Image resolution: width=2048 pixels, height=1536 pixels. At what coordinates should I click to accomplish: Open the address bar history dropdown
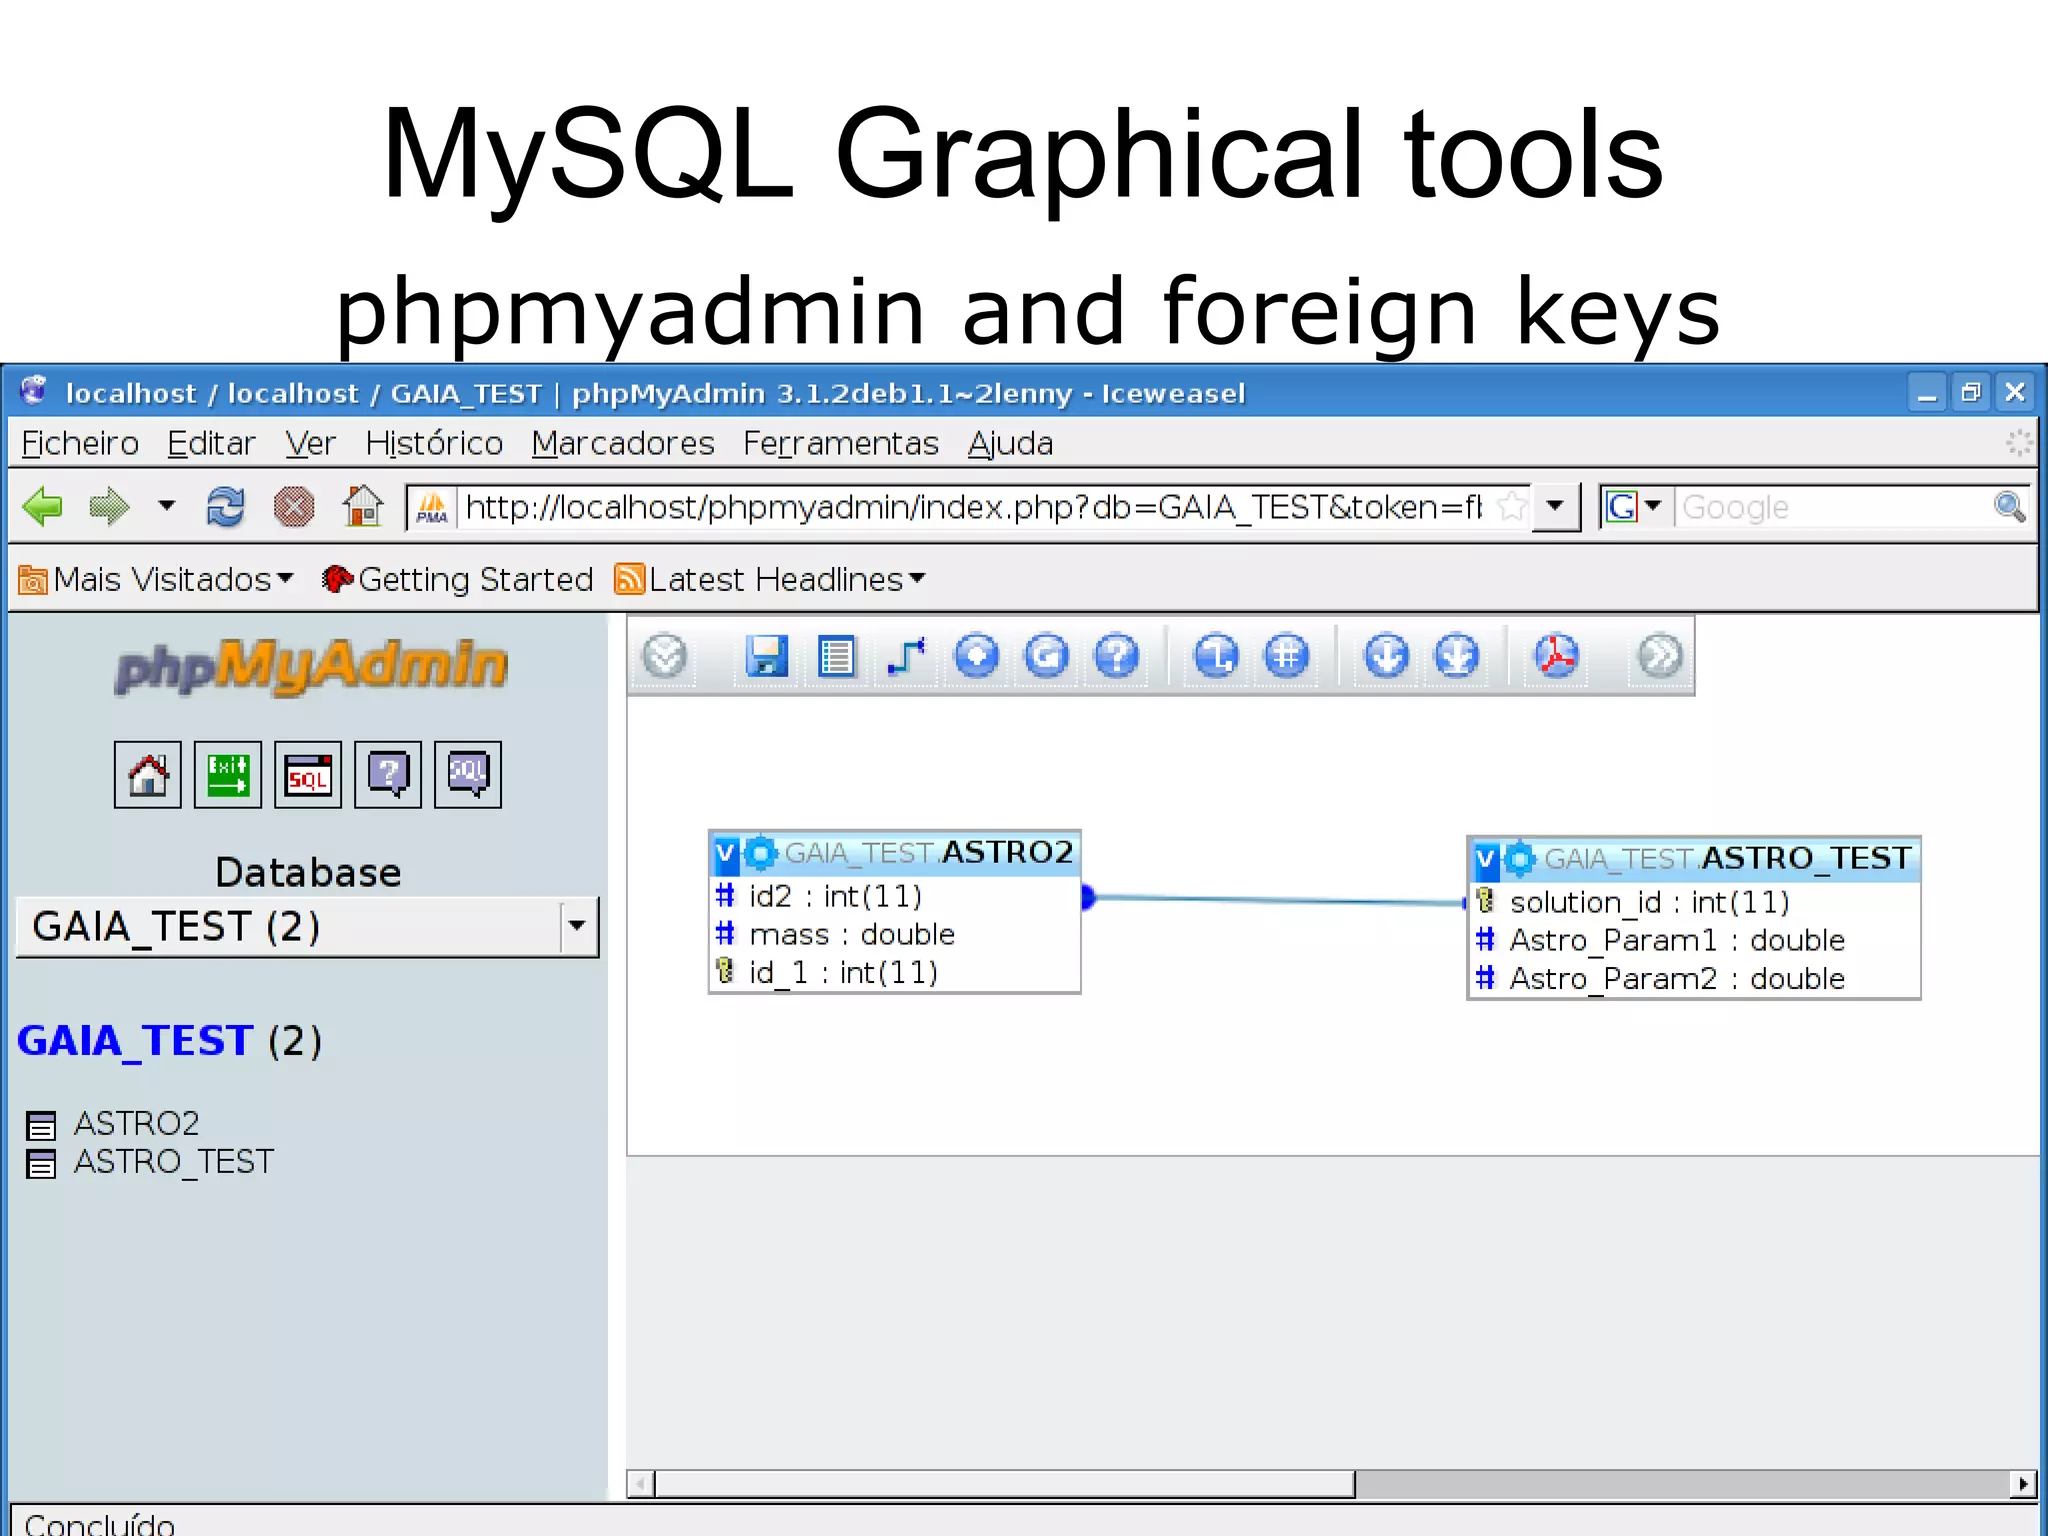pos(1555,507)
